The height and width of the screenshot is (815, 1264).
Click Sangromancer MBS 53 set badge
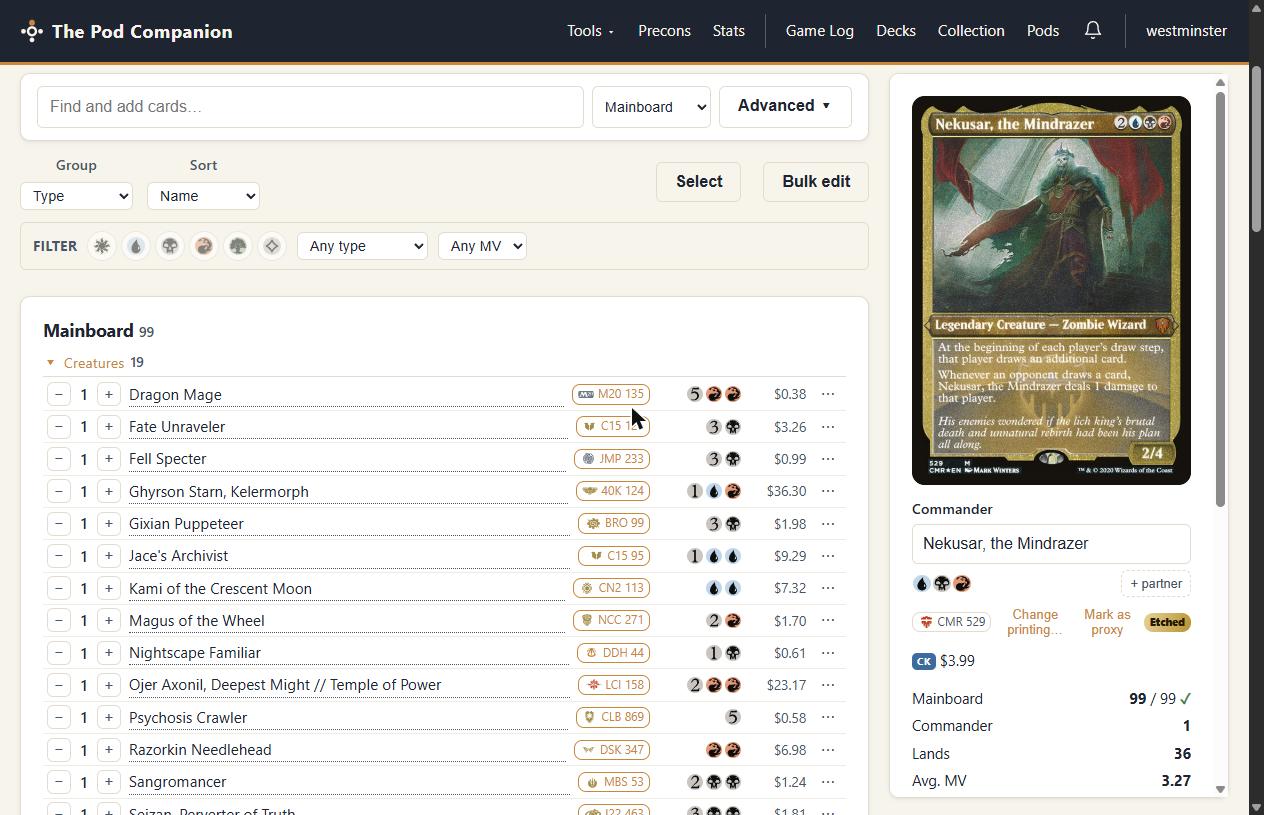[614, 782]
